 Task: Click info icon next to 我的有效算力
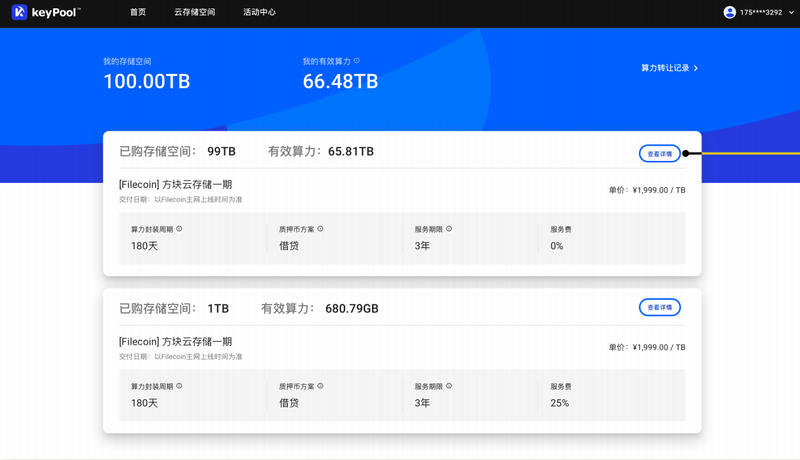pos(357,61)
